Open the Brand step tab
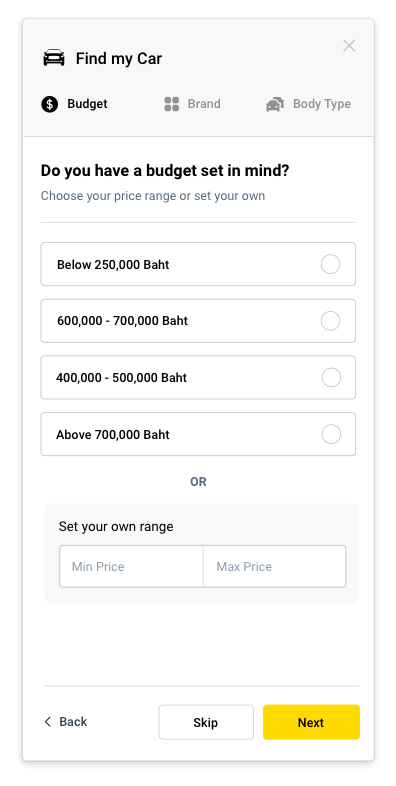Image resolution: width=396 pixels, height=786 pixels. pyautogui.click(x=192, y=104)
